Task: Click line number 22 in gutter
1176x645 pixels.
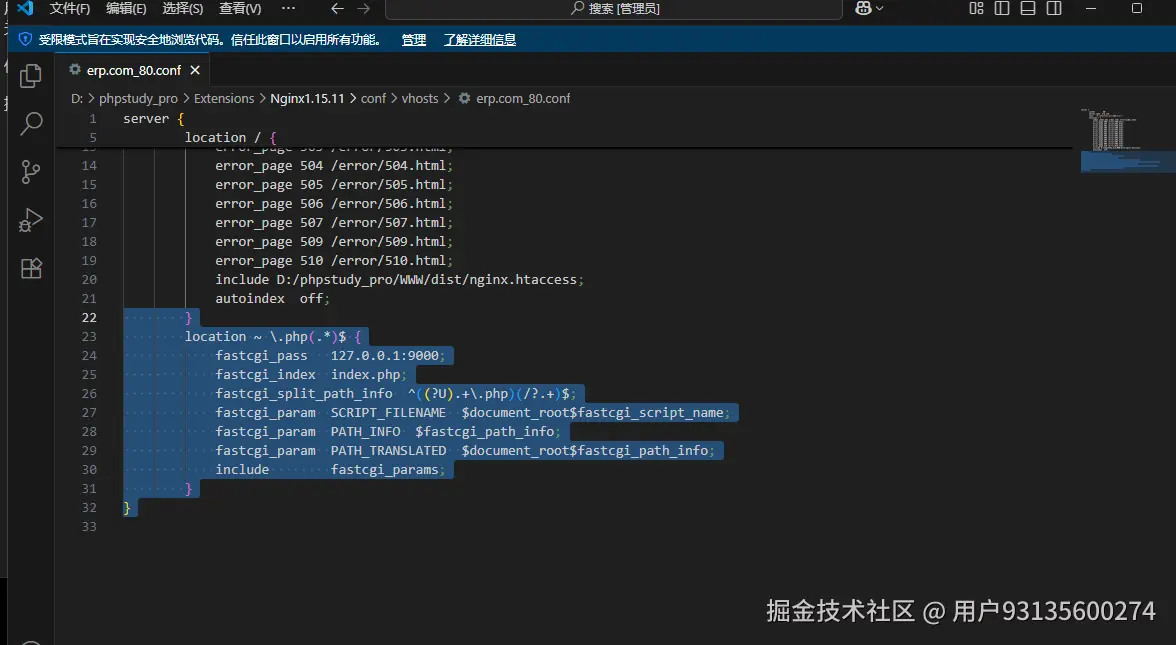Action: pyautogui.click(x=88, y=317)
